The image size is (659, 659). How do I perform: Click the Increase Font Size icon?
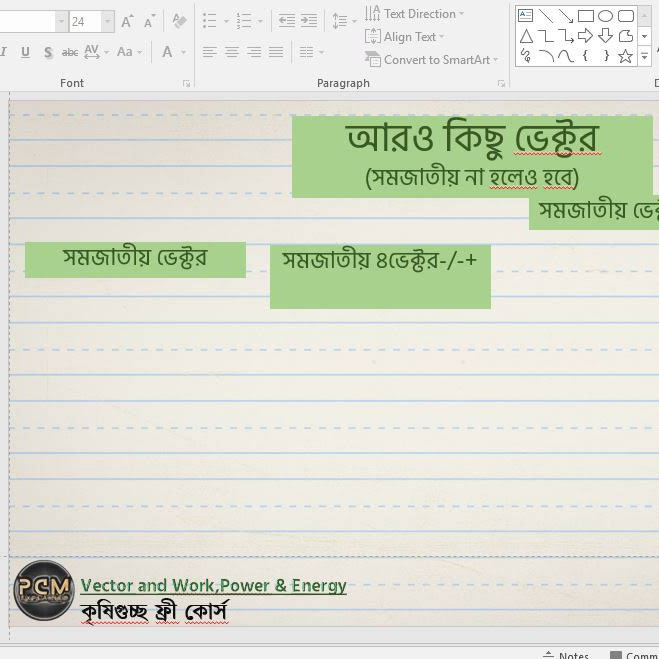pyautogui.click(x=128, y=21)
